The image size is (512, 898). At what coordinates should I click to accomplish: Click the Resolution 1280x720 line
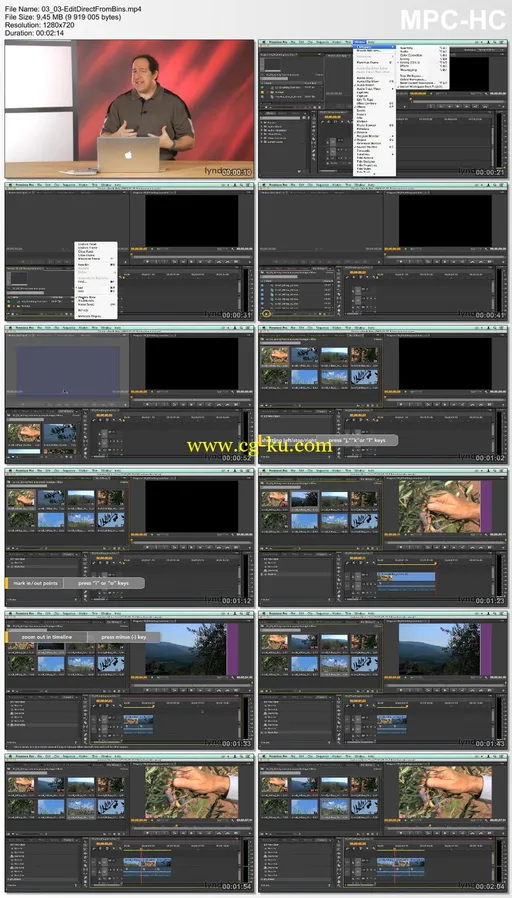coord(40,26)
